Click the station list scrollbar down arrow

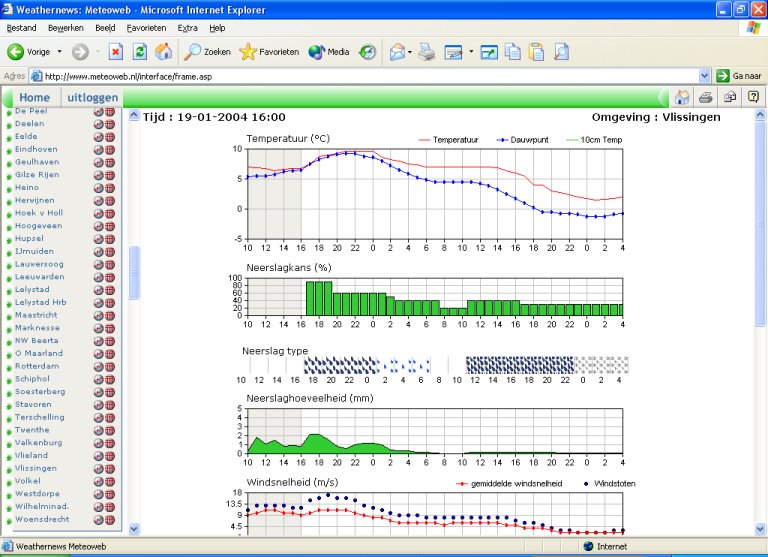134,529
